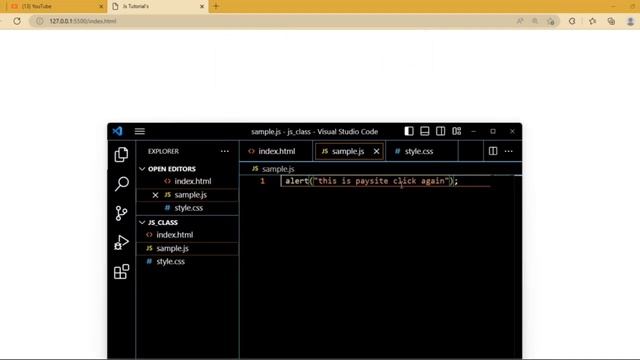Toggle primary side bar layout icon
Image resolution: width=640 pixels, height=360 pixels.
tap(409, 131)
